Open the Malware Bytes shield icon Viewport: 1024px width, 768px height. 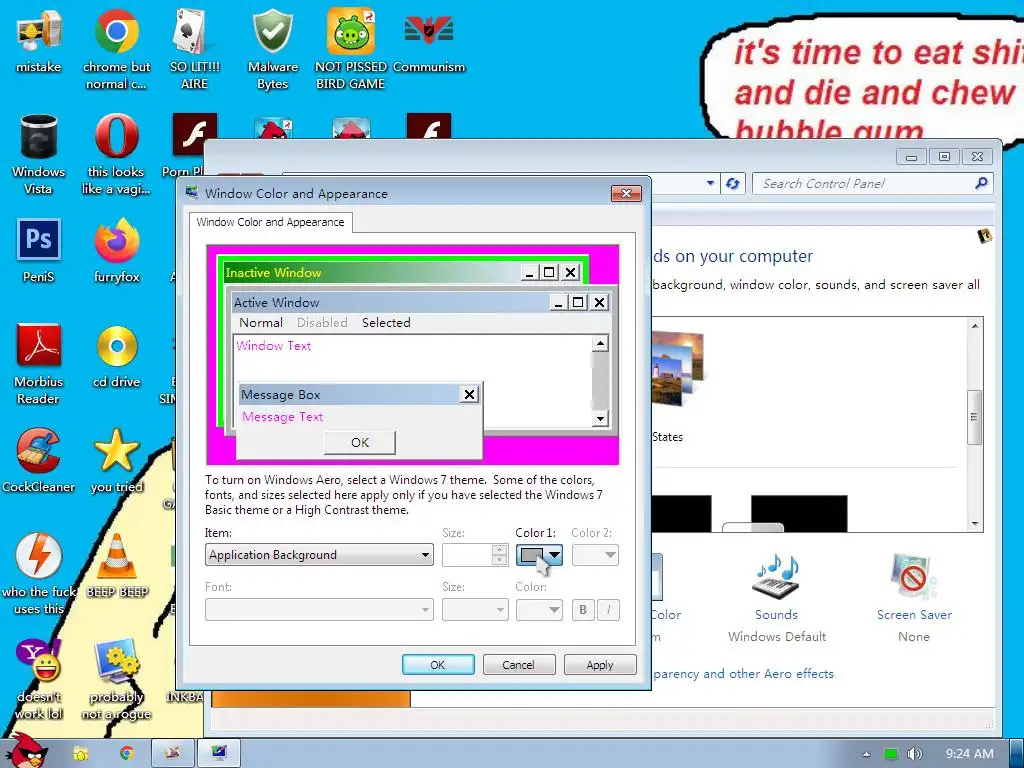click(272, 49)
